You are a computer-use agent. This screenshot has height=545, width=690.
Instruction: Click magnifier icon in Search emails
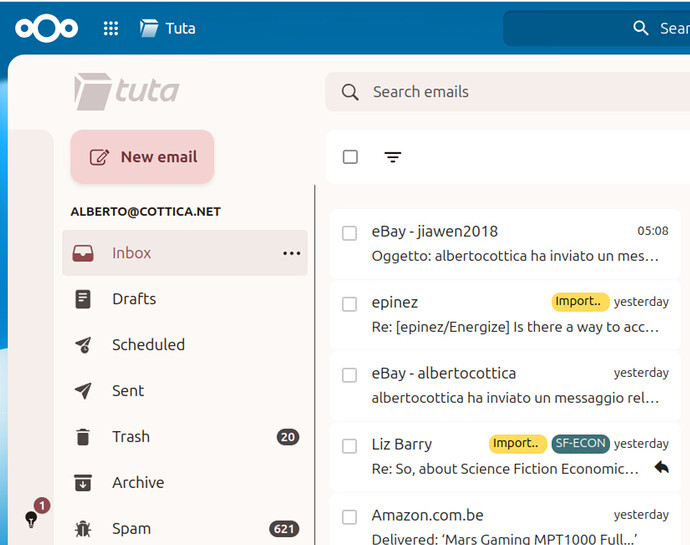pyautogui.click(x=350, y=92)
